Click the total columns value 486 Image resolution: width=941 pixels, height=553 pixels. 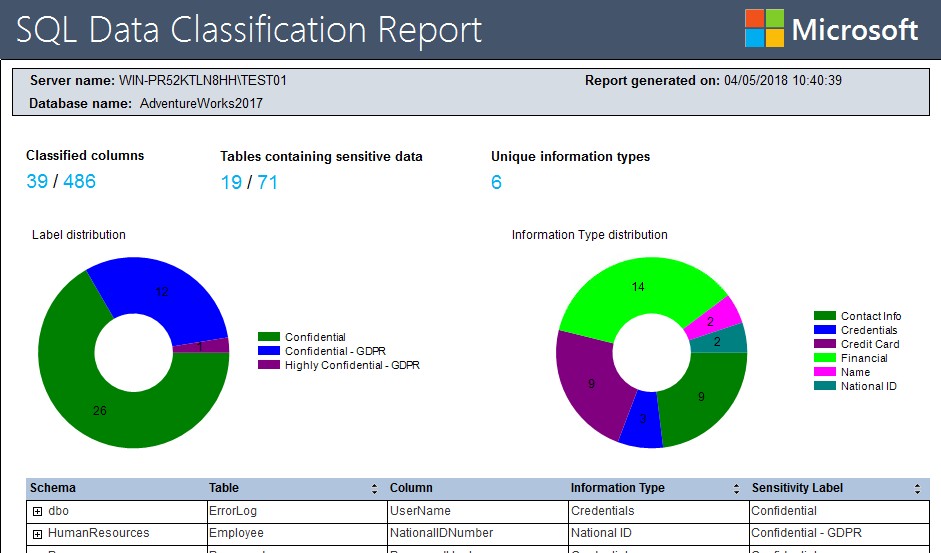click(x=79, y=181)
